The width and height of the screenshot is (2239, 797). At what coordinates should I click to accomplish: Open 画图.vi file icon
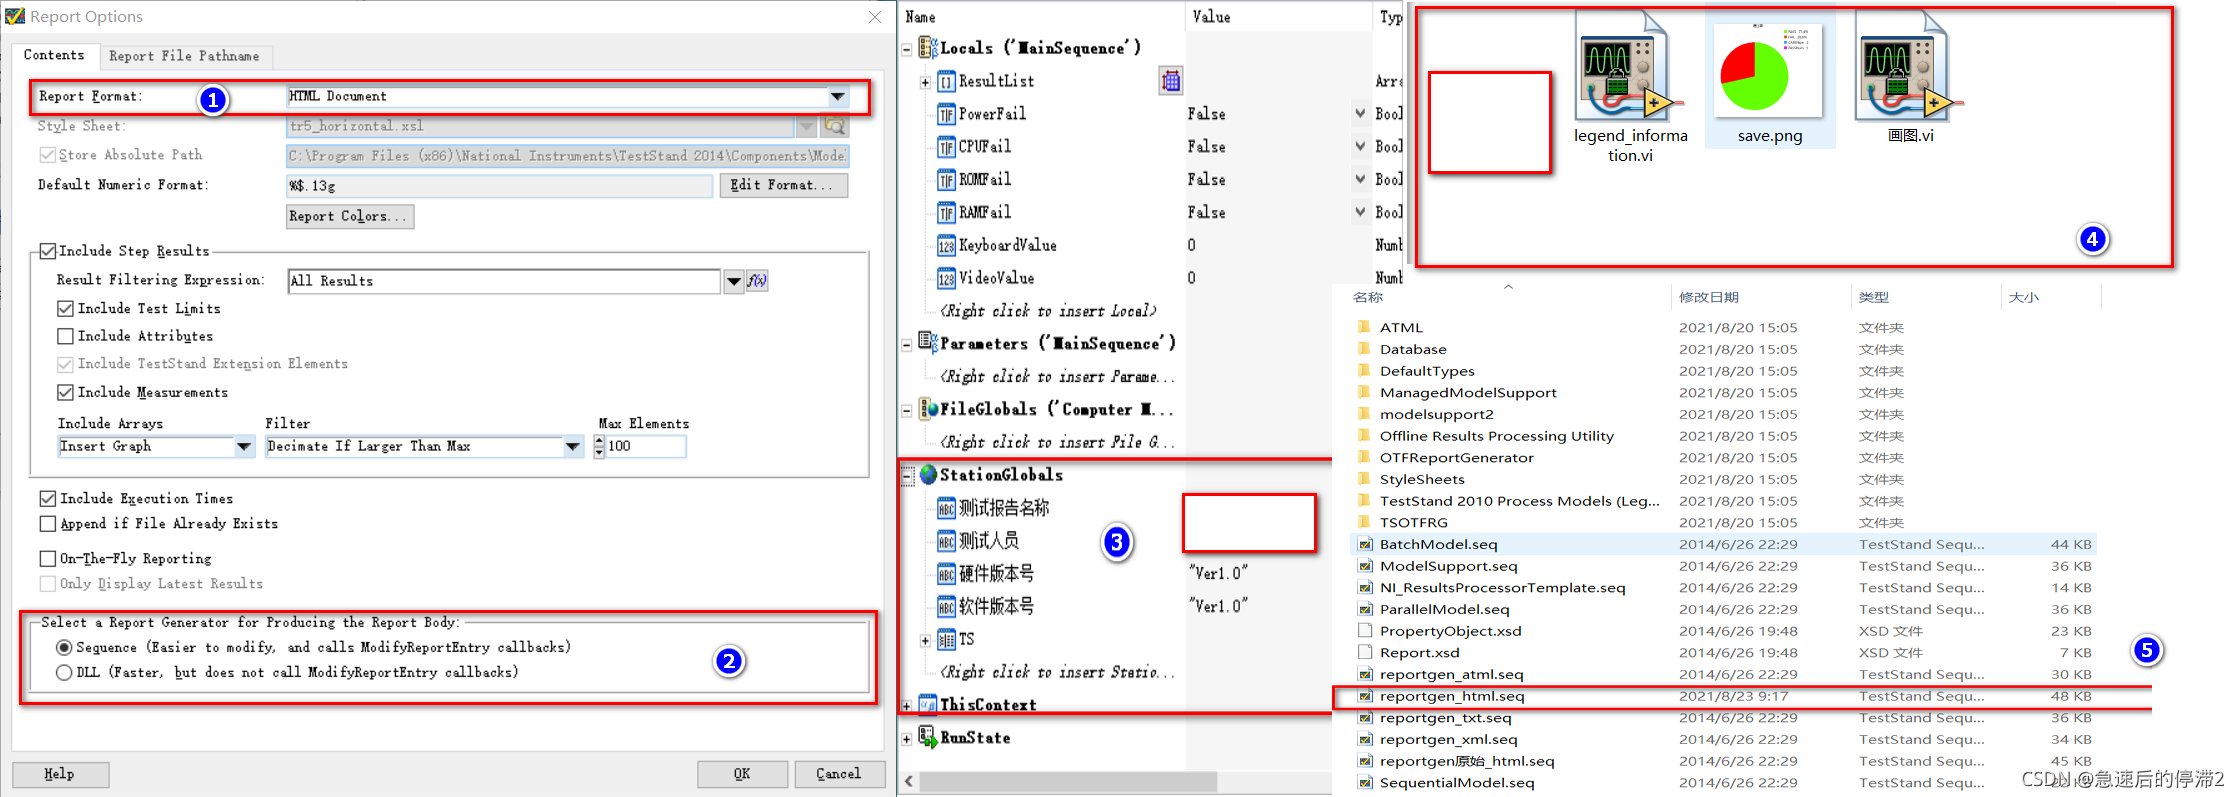(x=1908, y=68)
